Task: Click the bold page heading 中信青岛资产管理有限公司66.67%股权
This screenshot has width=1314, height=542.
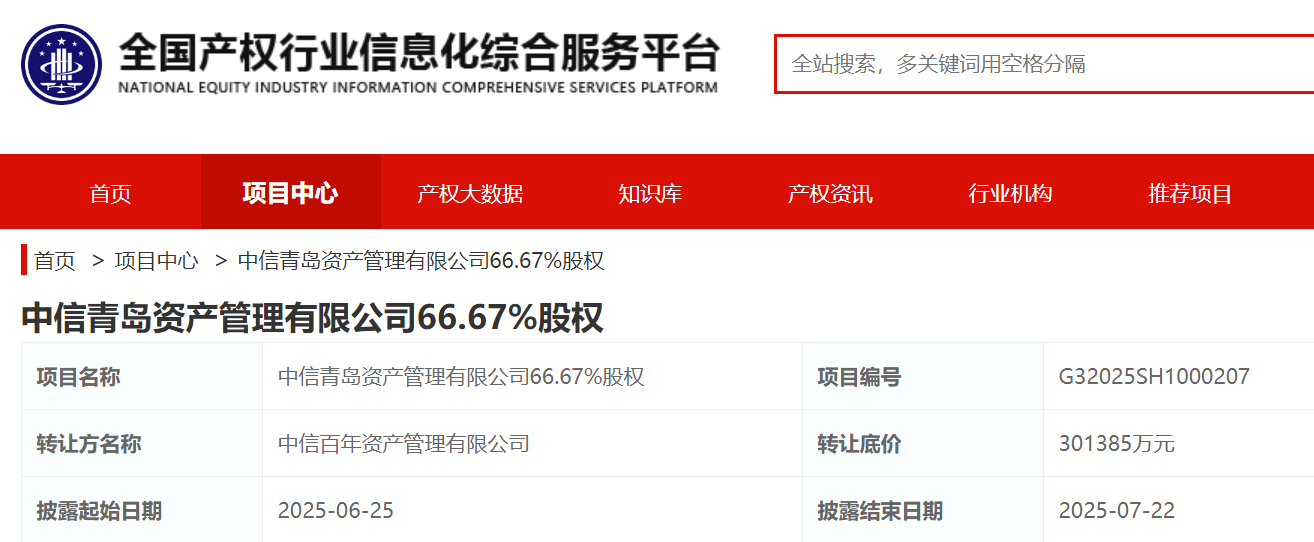Action: coord(312,317)
